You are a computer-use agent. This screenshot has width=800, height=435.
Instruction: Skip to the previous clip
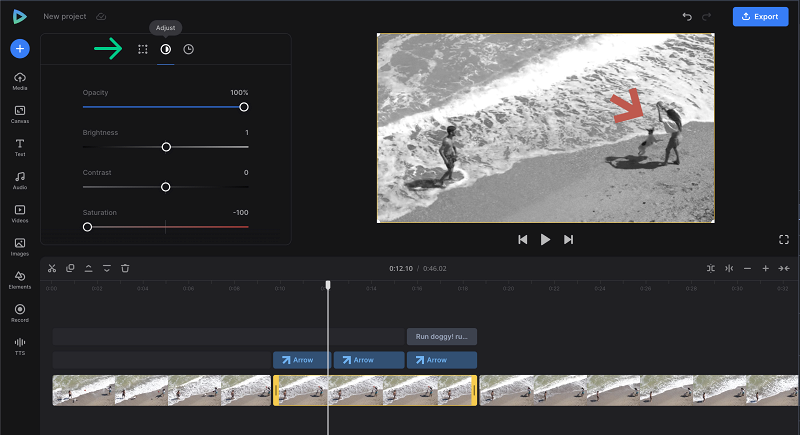(x=522, y=240)
